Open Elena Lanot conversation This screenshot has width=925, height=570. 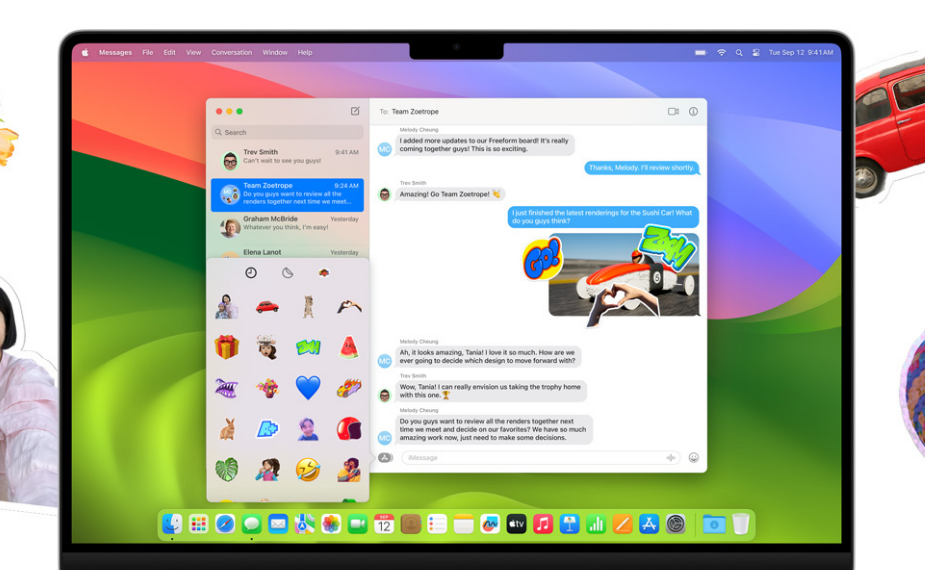[x=287, y=252]
